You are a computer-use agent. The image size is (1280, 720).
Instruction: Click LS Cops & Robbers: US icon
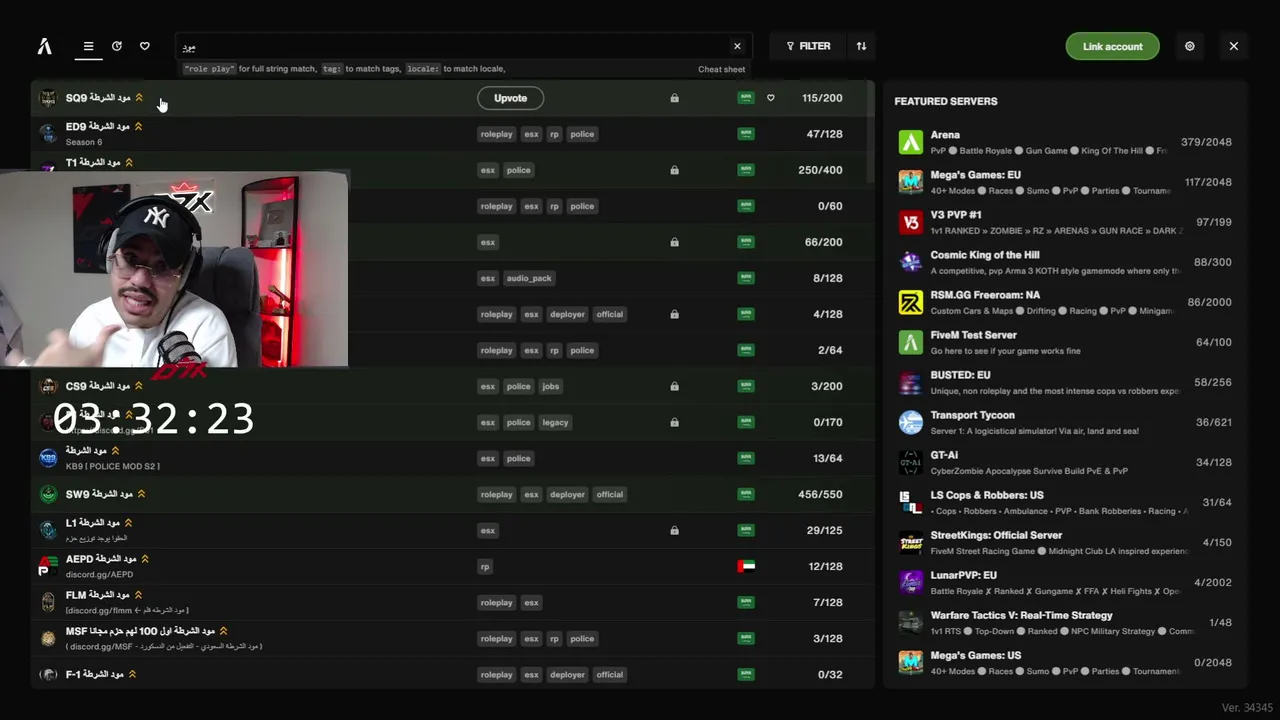click(x=910, y=502)
